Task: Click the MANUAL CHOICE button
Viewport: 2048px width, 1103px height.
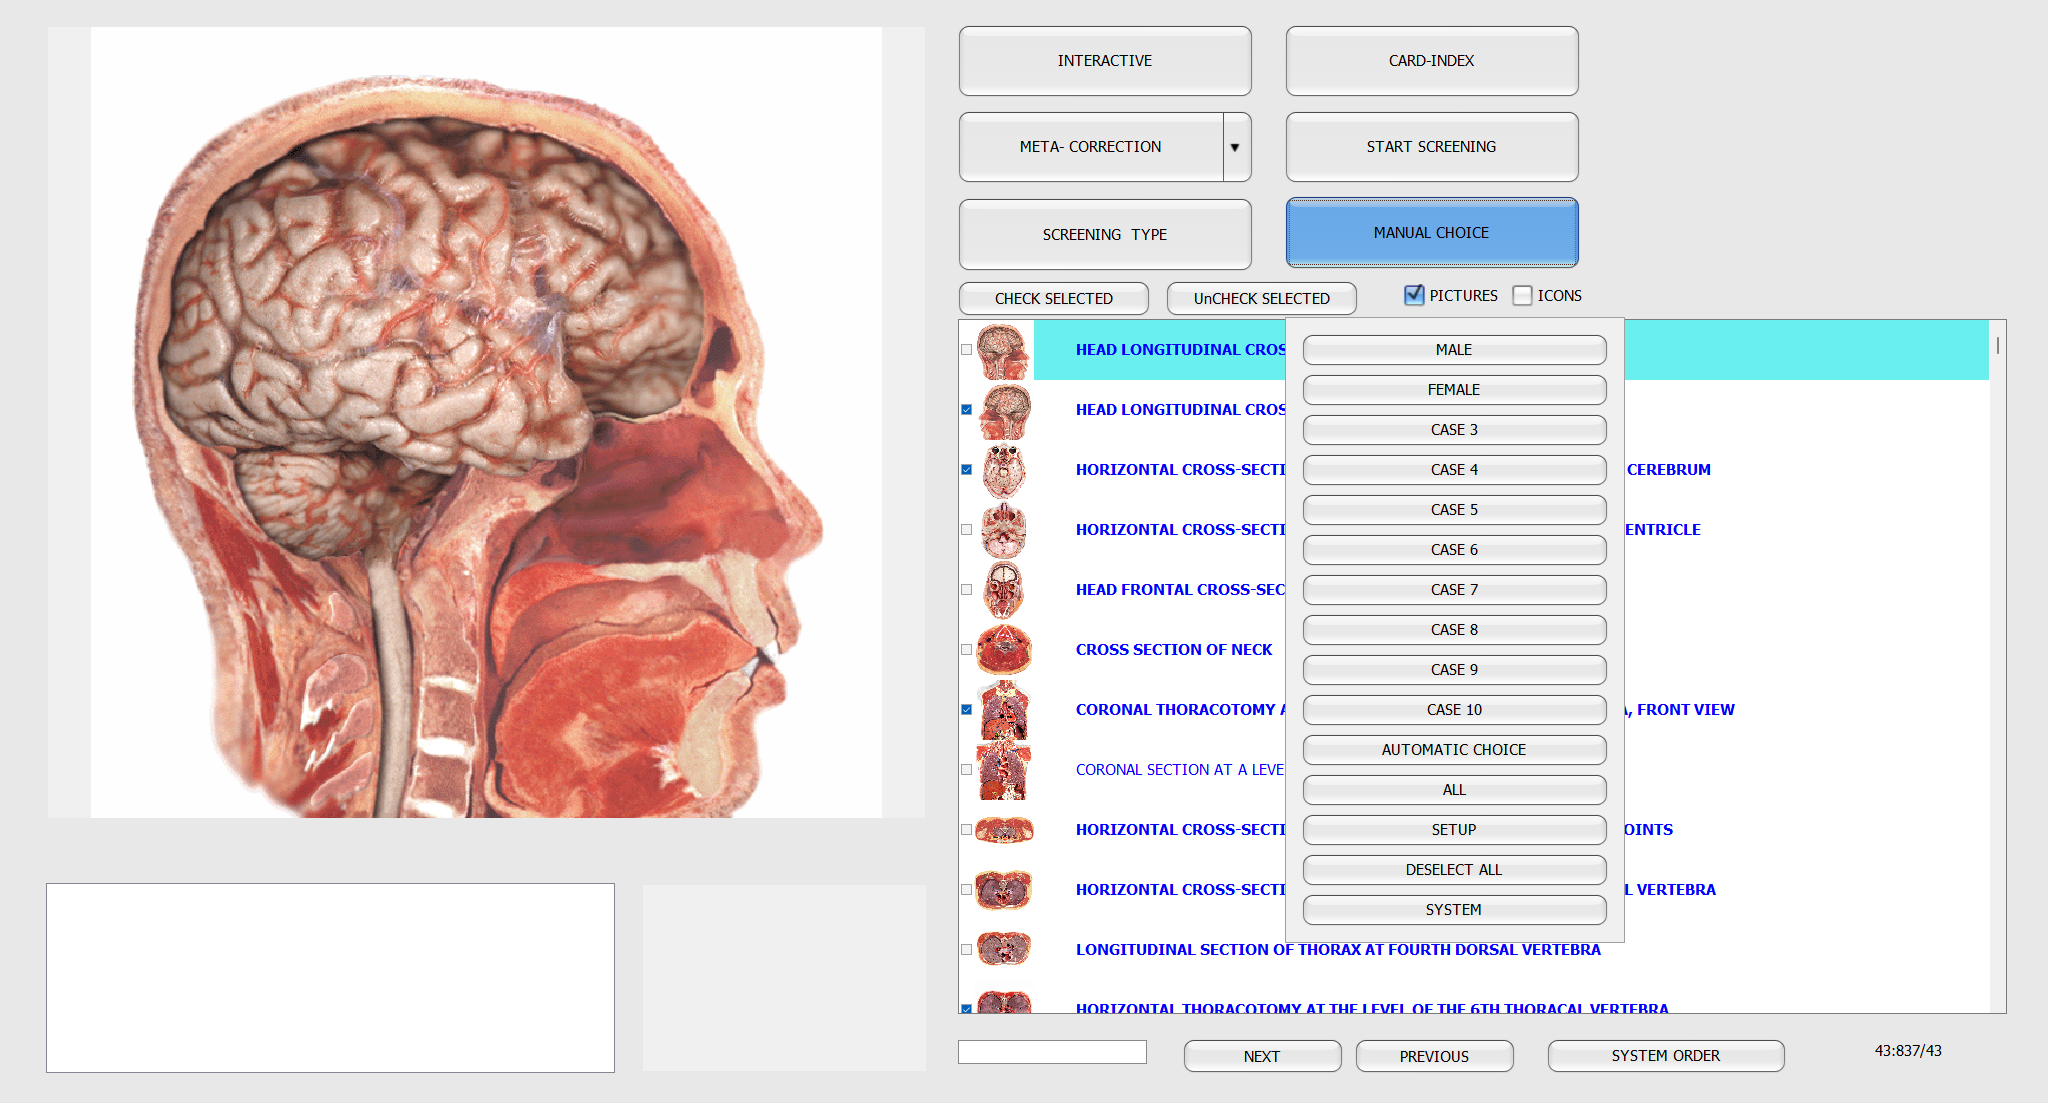Action: coord(1431,233)
